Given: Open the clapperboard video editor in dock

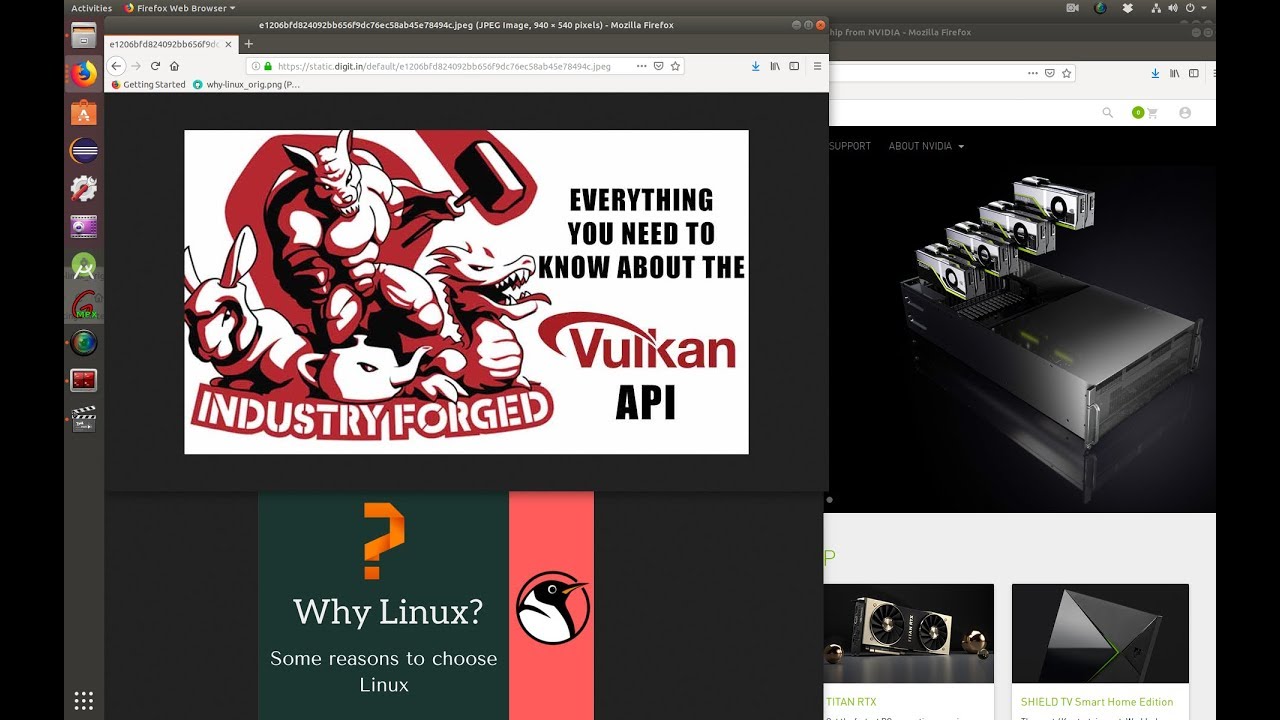Looking at the screenshot, I should [x=84, y=419].
